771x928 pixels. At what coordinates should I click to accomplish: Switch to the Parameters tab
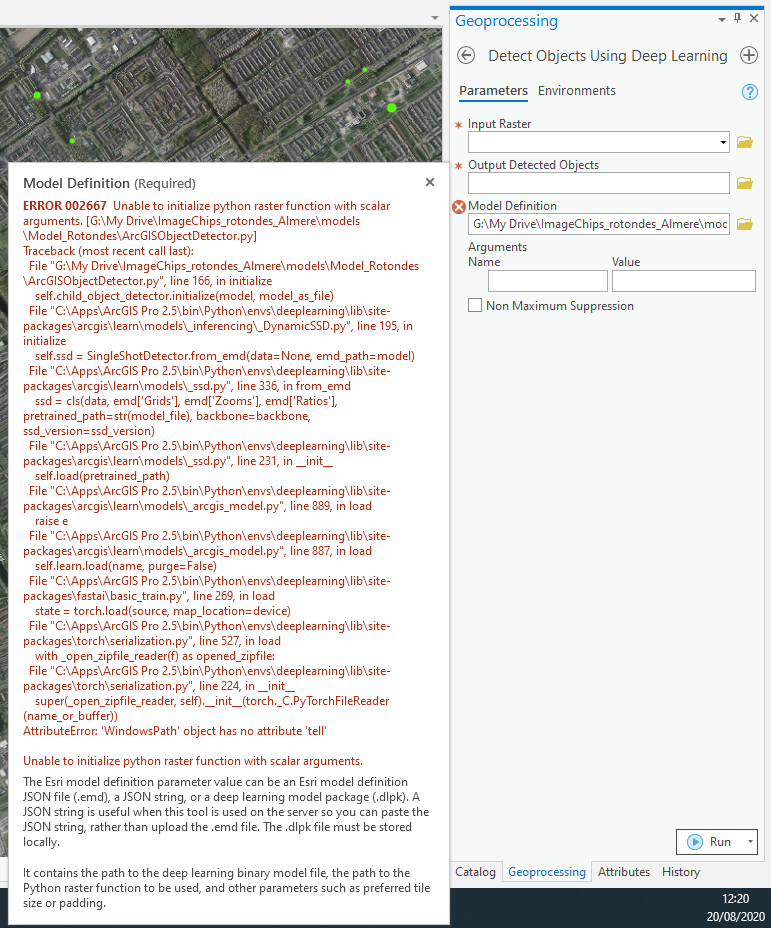tap(493, 91)
